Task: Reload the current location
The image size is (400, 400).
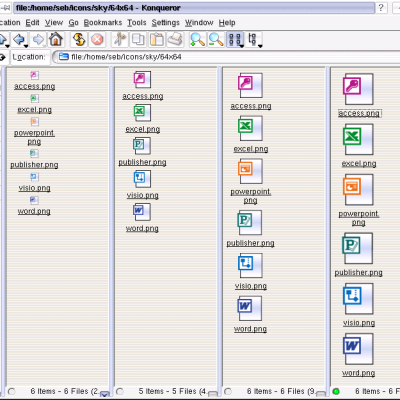Action: point(79,39)
